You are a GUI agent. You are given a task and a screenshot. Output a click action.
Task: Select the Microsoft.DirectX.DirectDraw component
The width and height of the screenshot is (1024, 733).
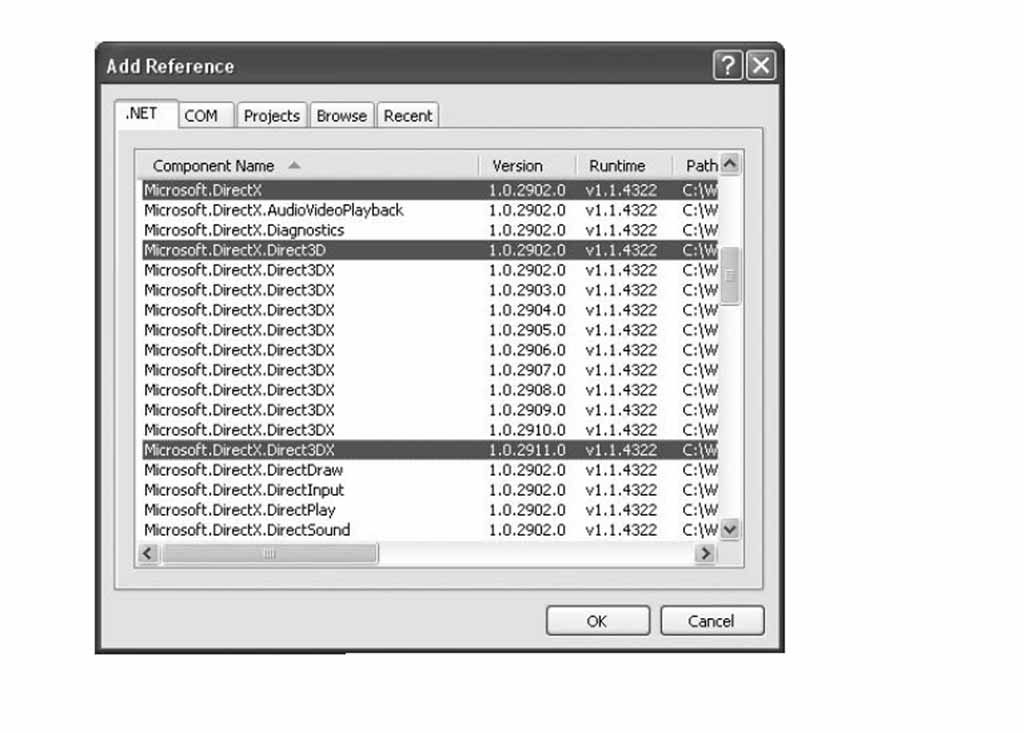tap(430, 470)
